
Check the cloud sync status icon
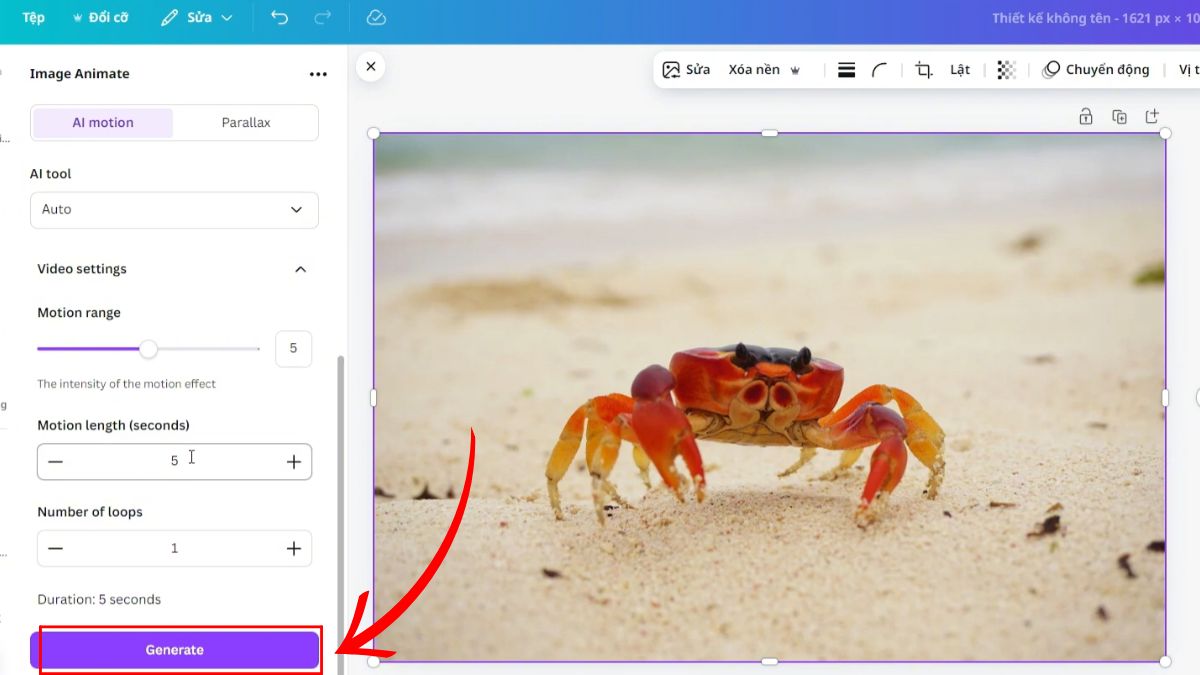[375, 17]
